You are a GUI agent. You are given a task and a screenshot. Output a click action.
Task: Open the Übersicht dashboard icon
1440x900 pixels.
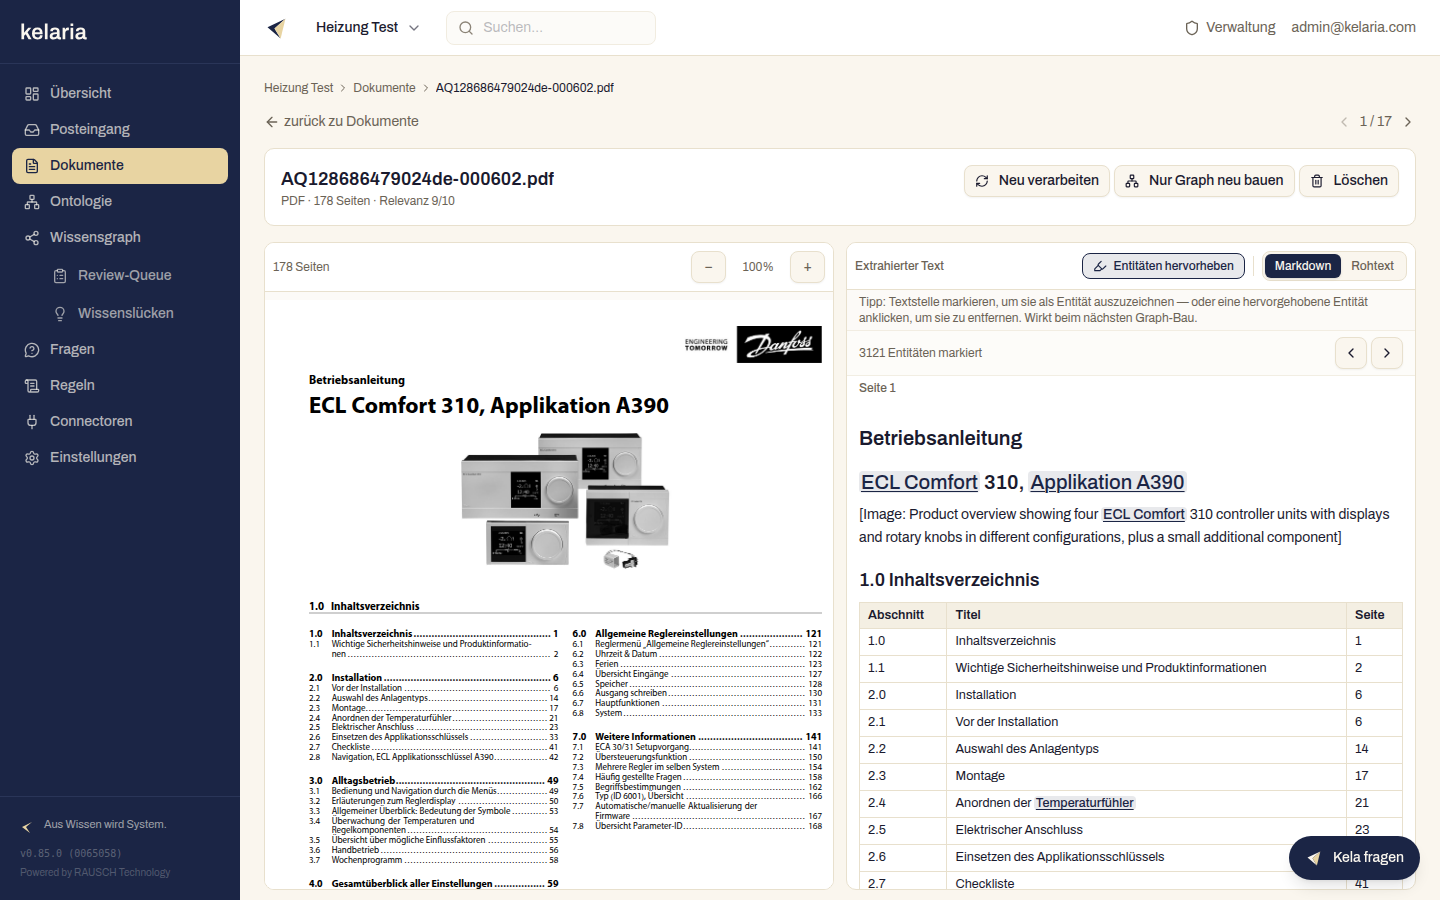[x=32, y=93]
